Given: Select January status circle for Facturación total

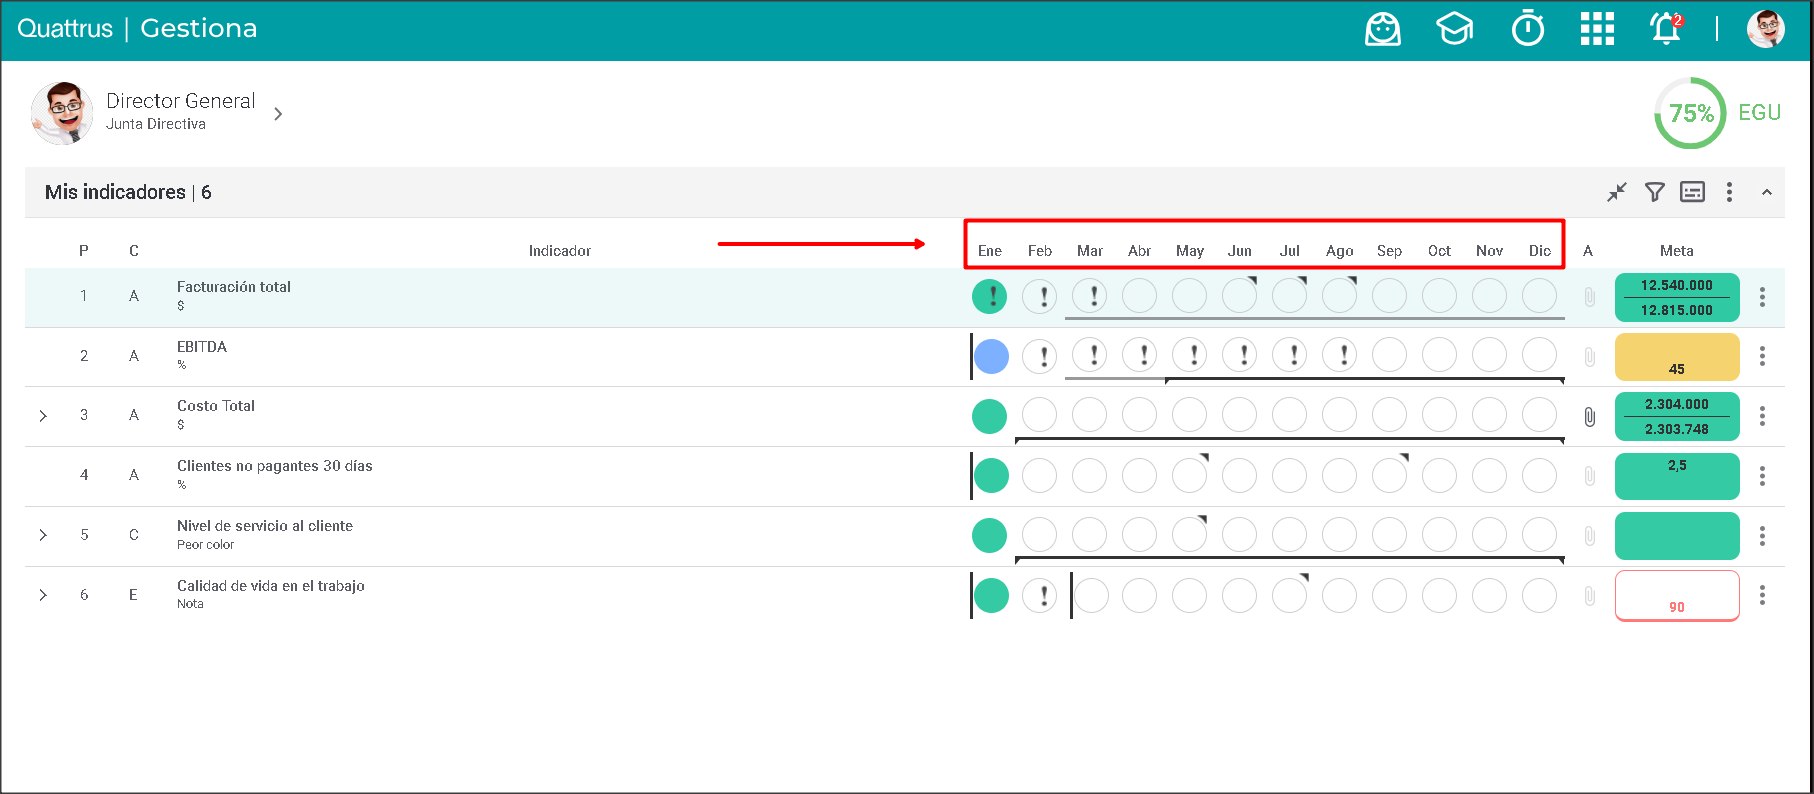Looking at the screenshot, I should pyautogui.click(x=990, y=296).
